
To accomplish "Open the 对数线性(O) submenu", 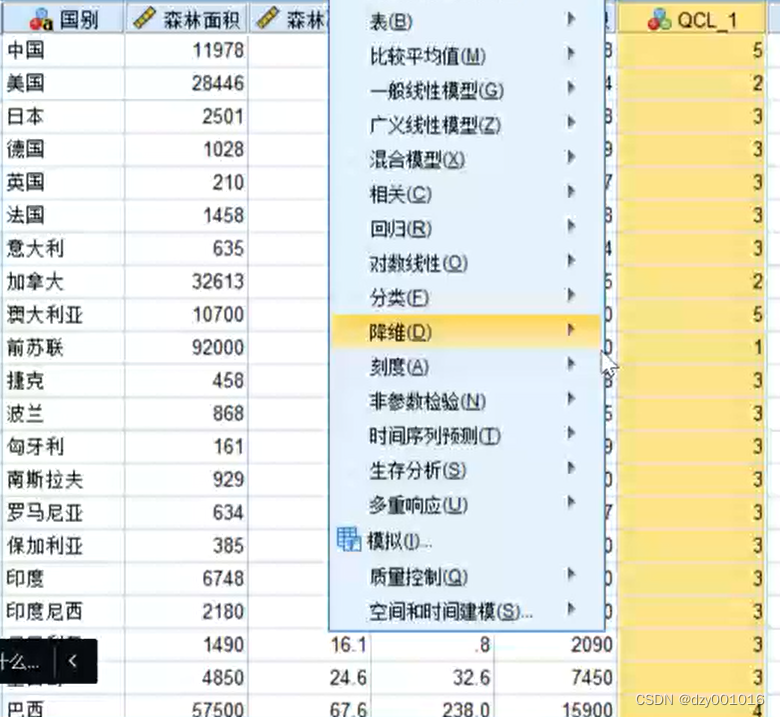I will [467, 263].
